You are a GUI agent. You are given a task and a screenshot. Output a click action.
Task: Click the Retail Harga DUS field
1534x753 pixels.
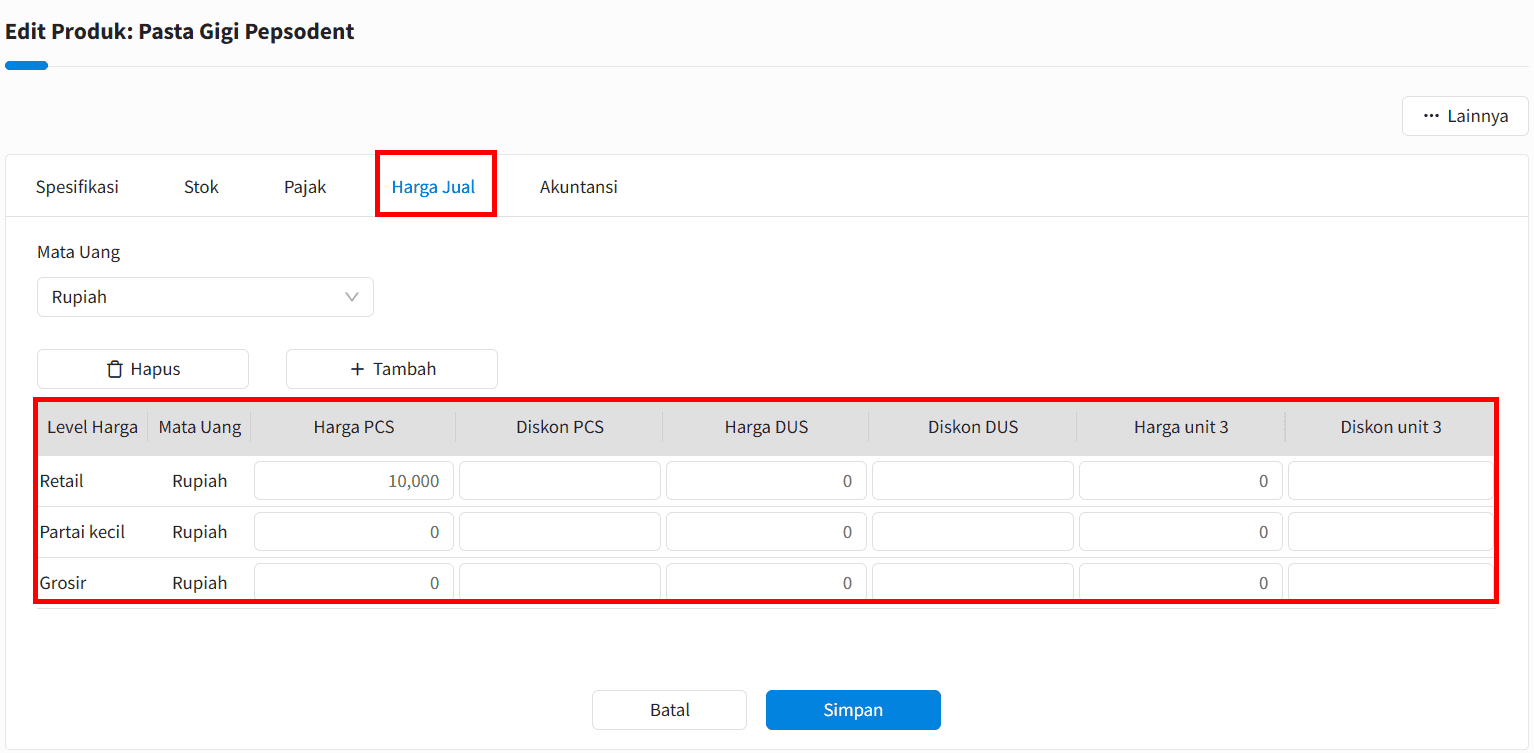766,481
